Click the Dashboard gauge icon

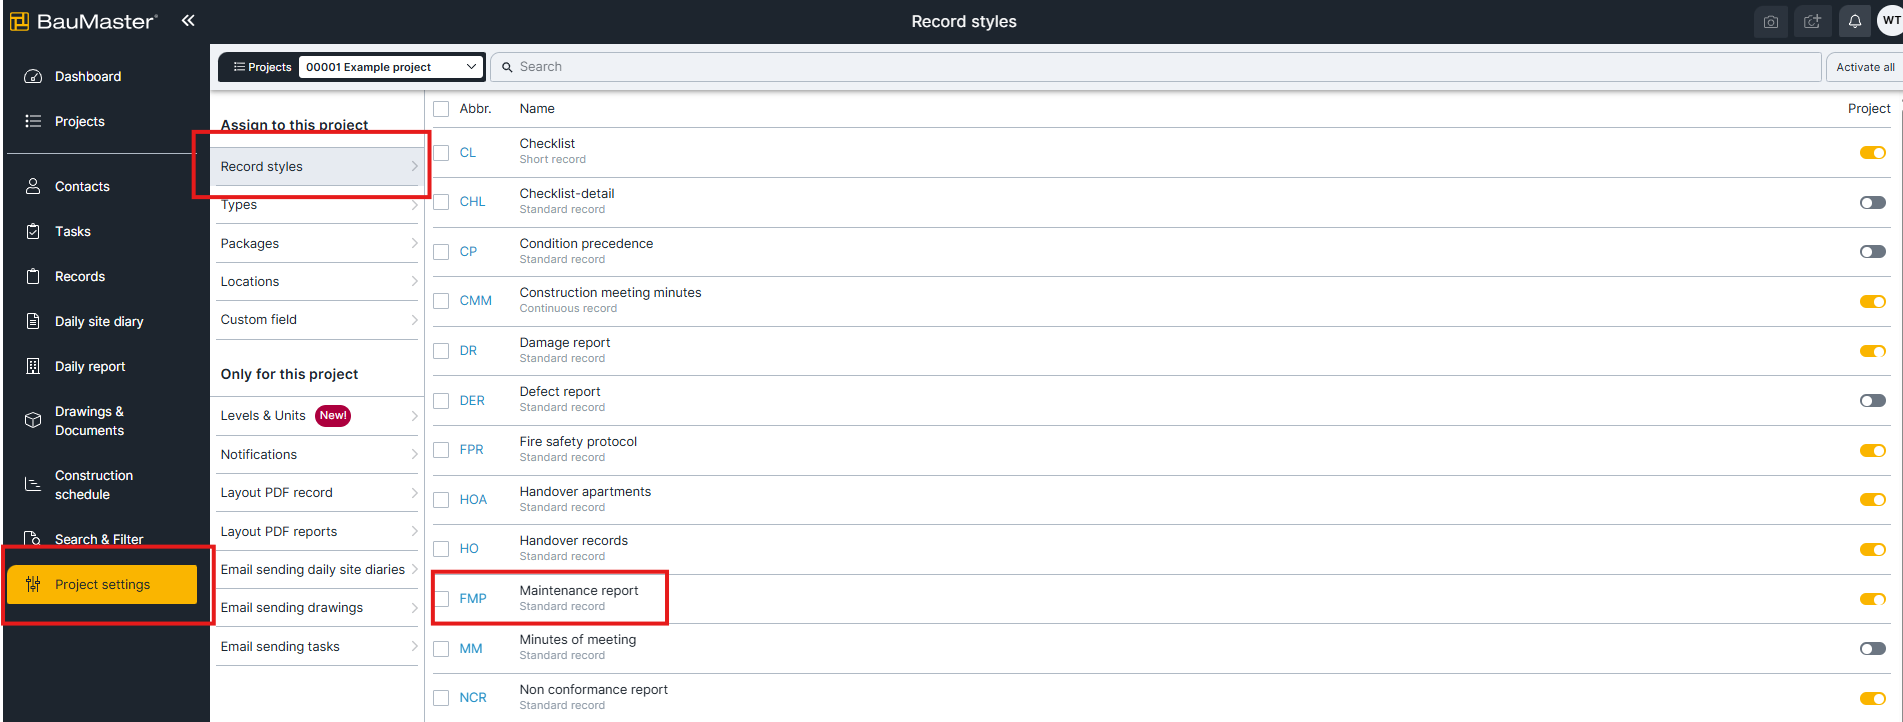click(33, 76)
